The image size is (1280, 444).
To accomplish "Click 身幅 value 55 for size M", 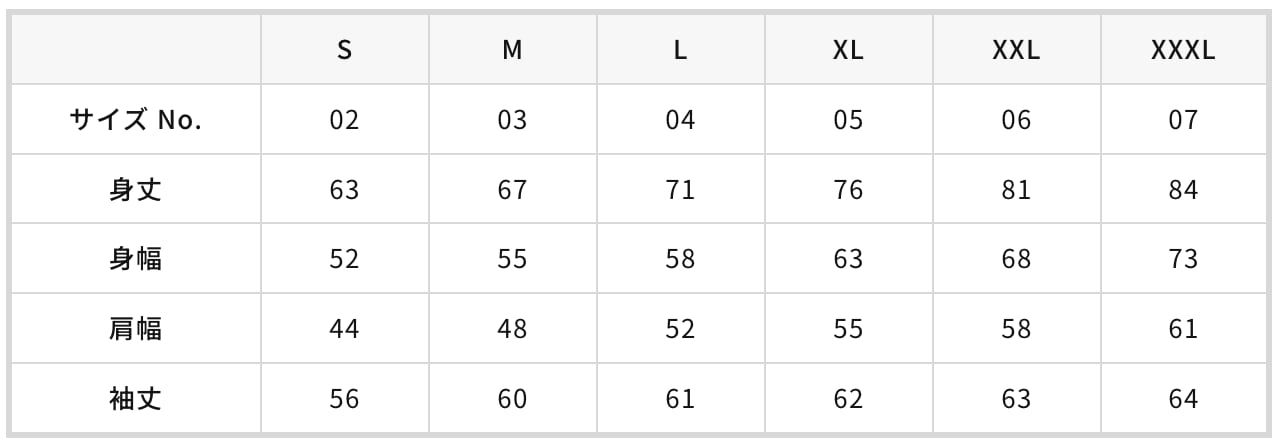I will pos(512,259).
